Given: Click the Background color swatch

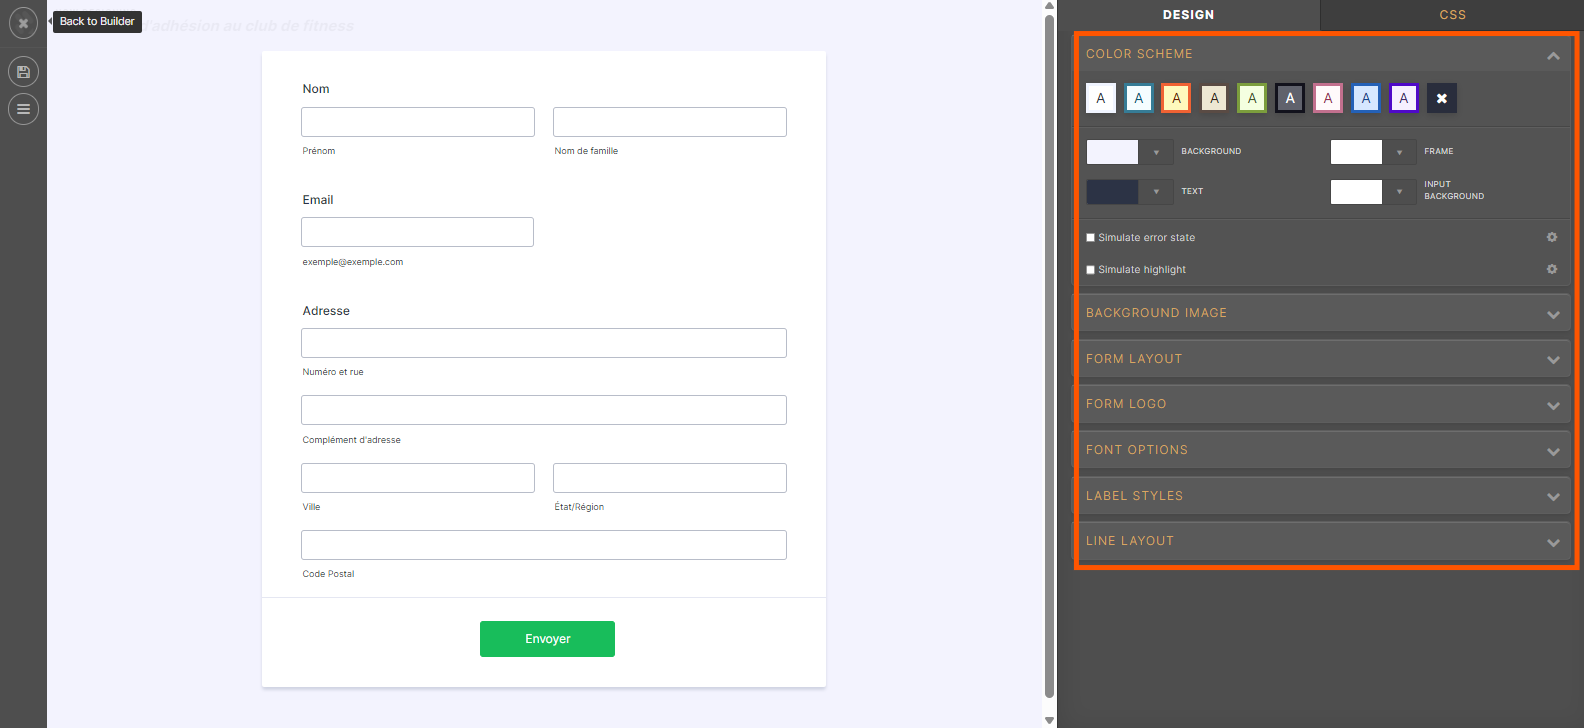Looking at the screenshot, I should pyautogui.click(x=1112, y=152).
